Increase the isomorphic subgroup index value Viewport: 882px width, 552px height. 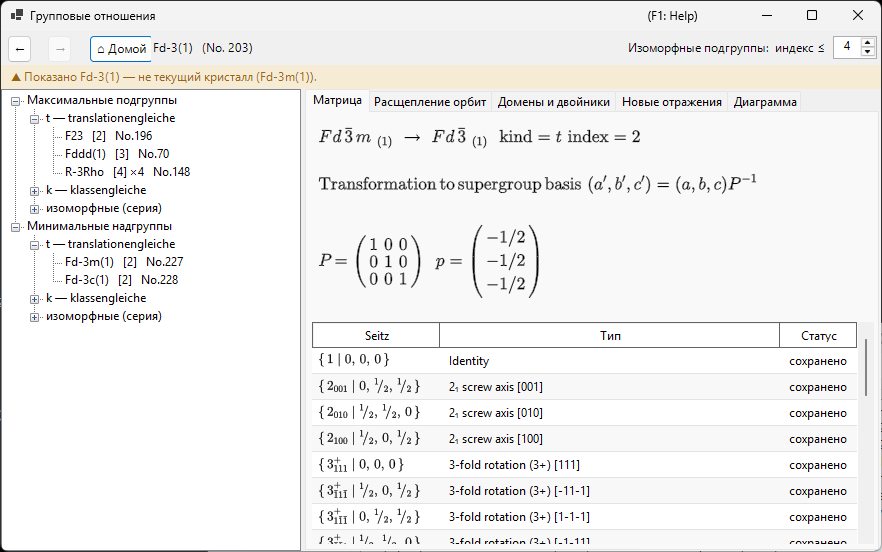tap(867, 42)
